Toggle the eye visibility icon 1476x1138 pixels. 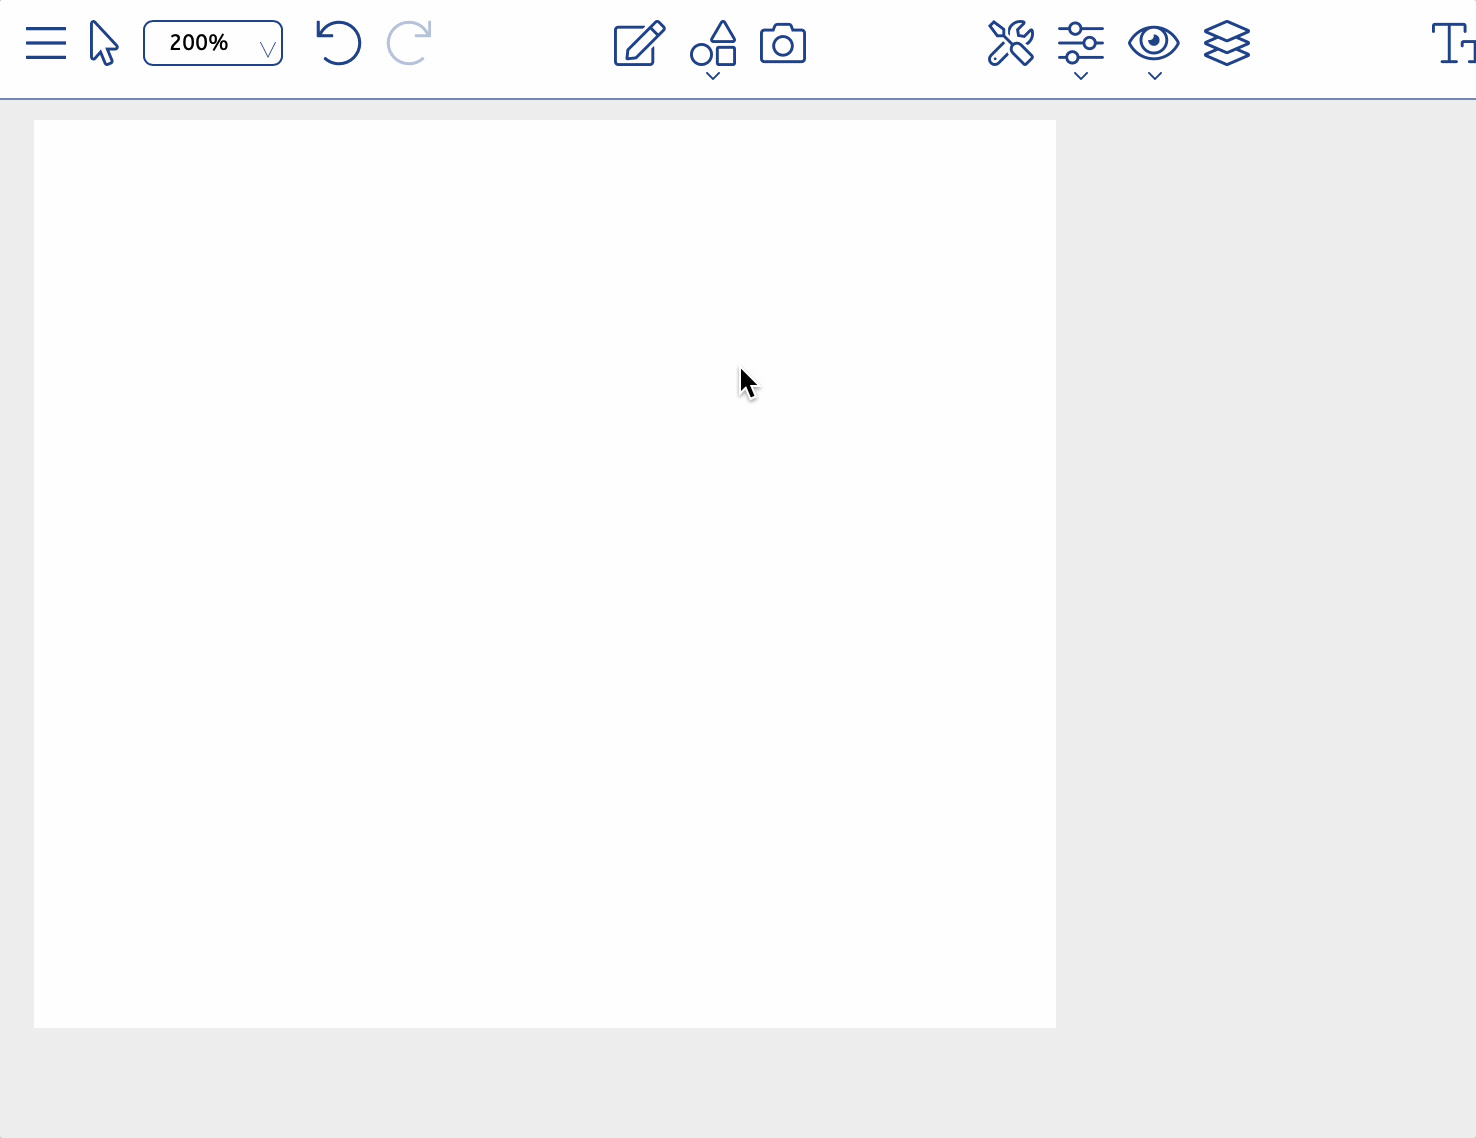1154,42
